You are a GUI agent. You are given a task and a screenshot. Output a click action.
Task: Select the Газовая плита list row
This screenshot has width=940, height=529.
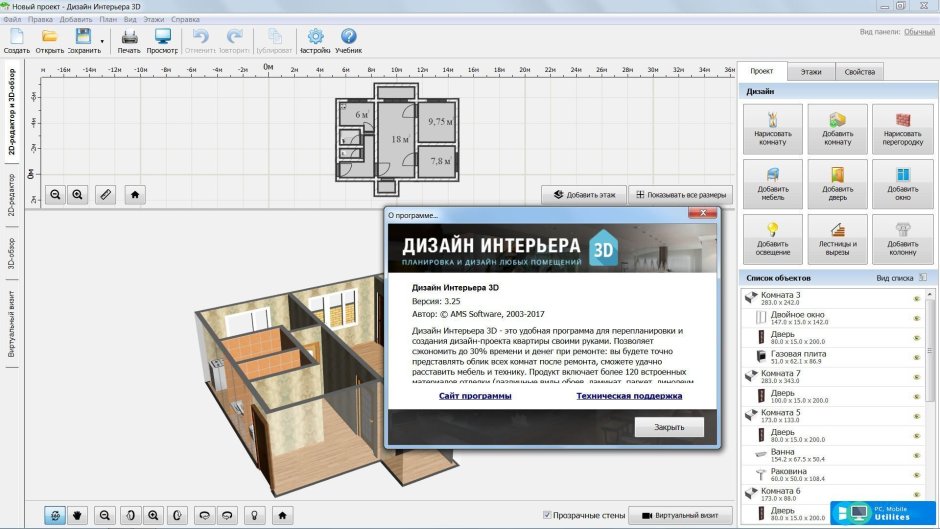pos(833,357)
